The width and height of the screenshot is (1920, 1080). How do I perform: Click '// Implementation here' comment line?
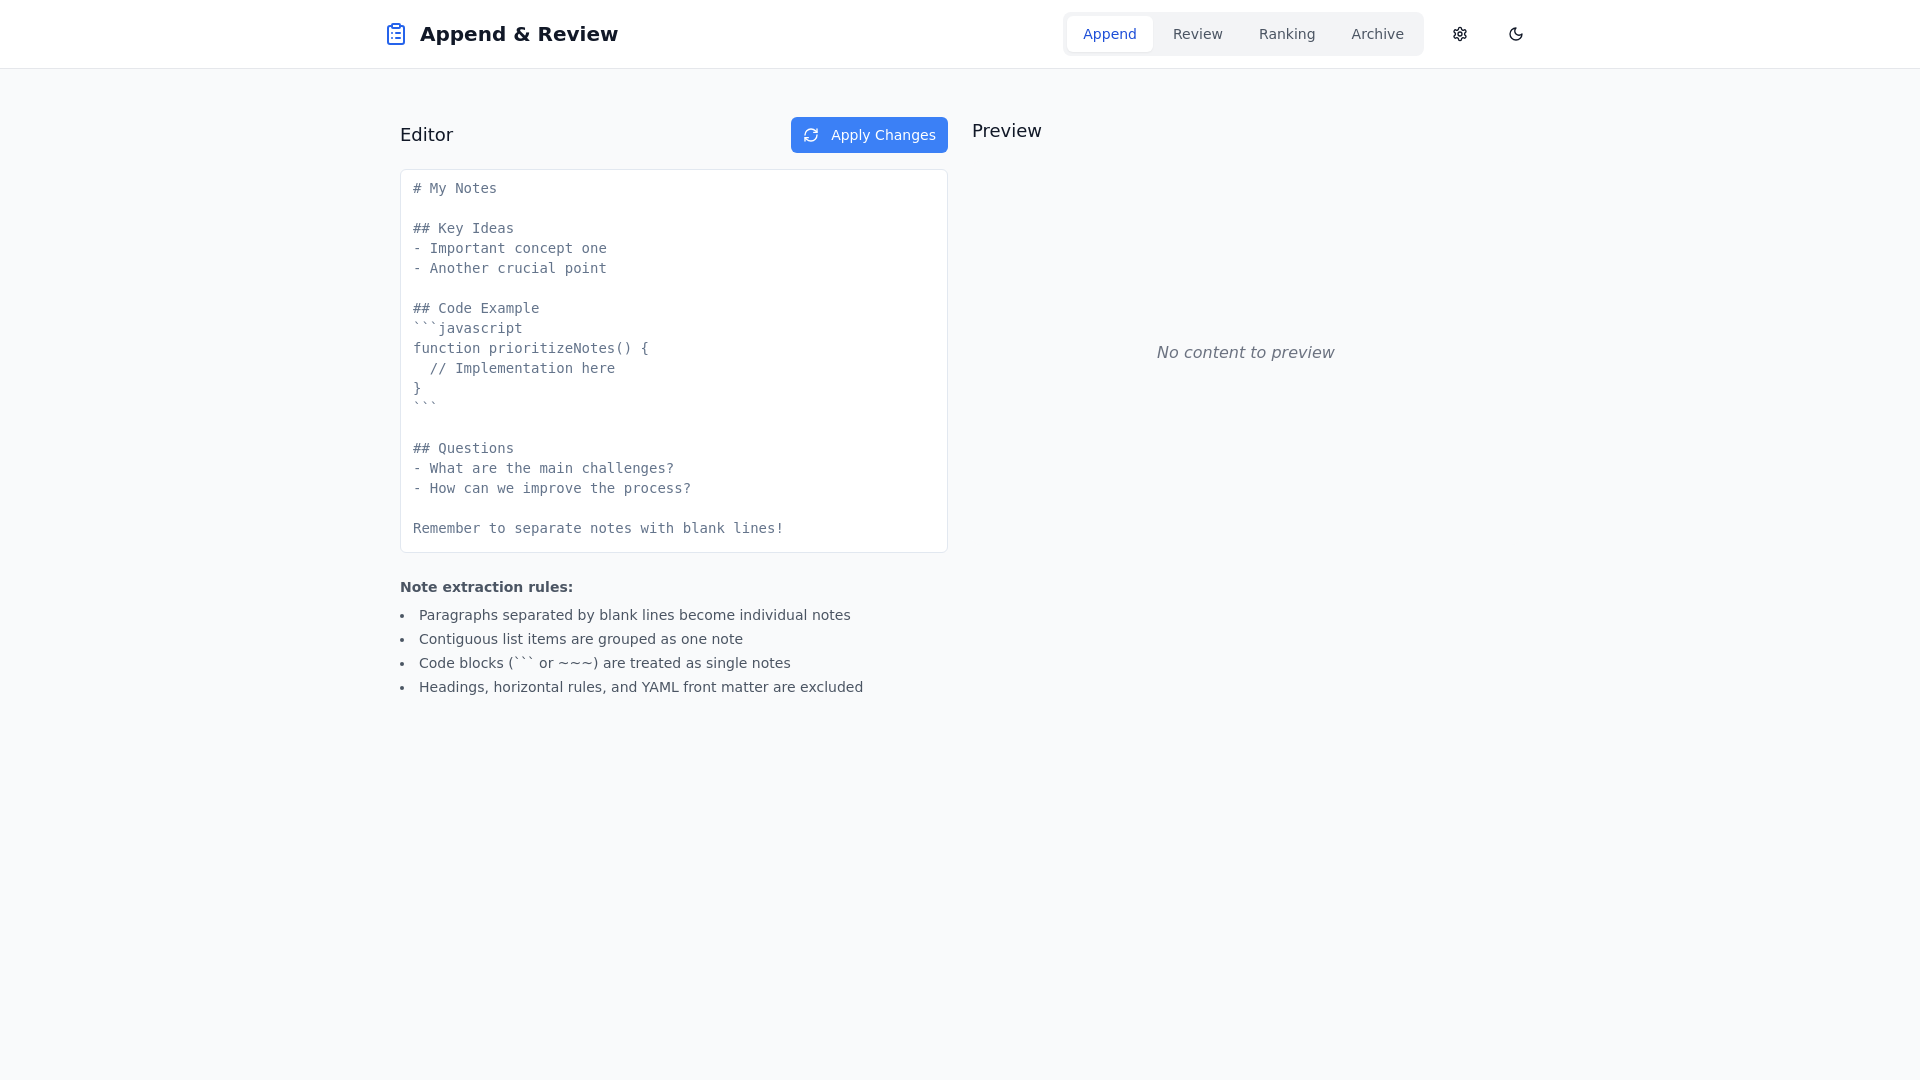(x=522, y=368)
